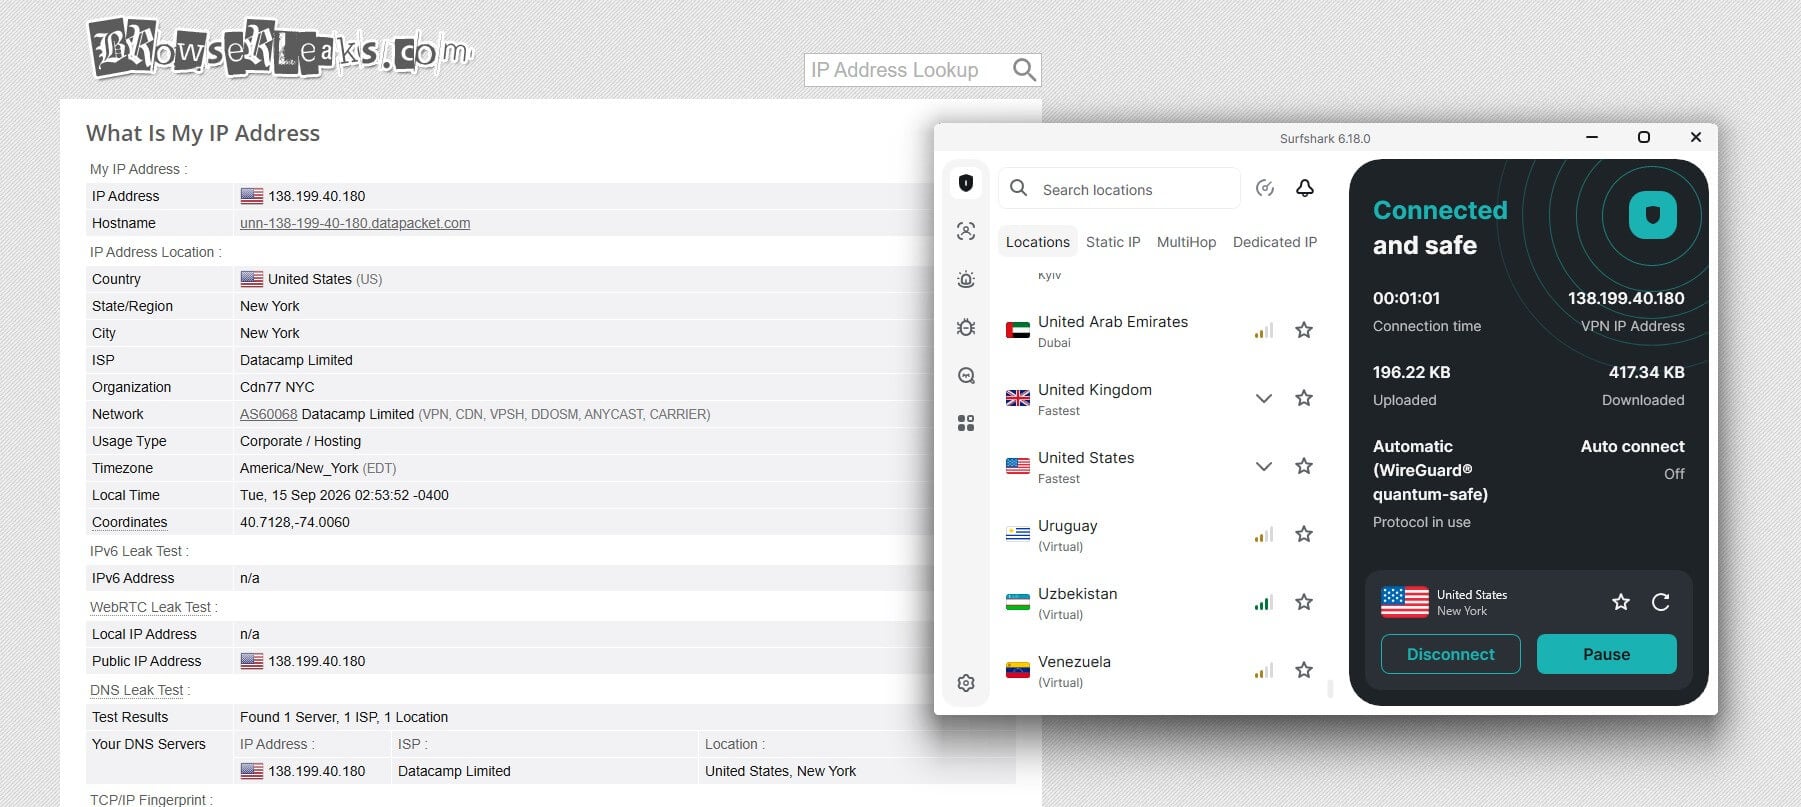Screen dimensions: 1801x807
Task: Favorite the Uruguay location
Action: pyautogui.click(x=1304, y=534)
